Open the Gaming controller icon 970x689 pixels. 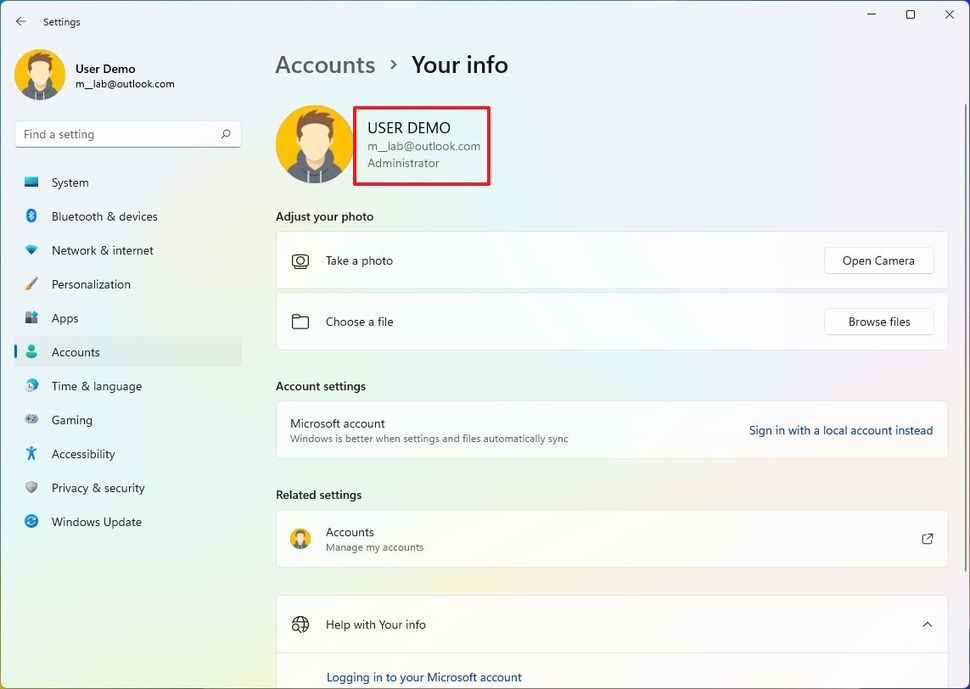point(32,420)
